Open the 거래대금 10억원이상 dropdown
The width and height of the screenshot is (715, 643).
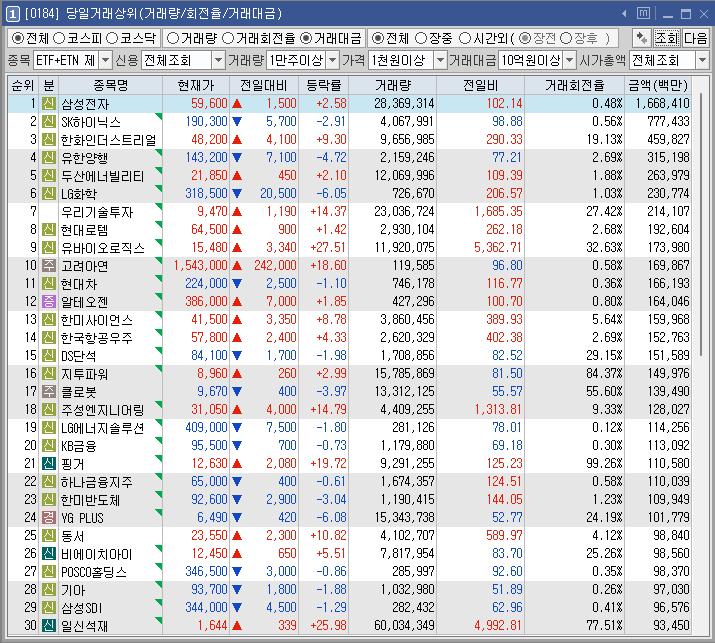coord(570,60)
